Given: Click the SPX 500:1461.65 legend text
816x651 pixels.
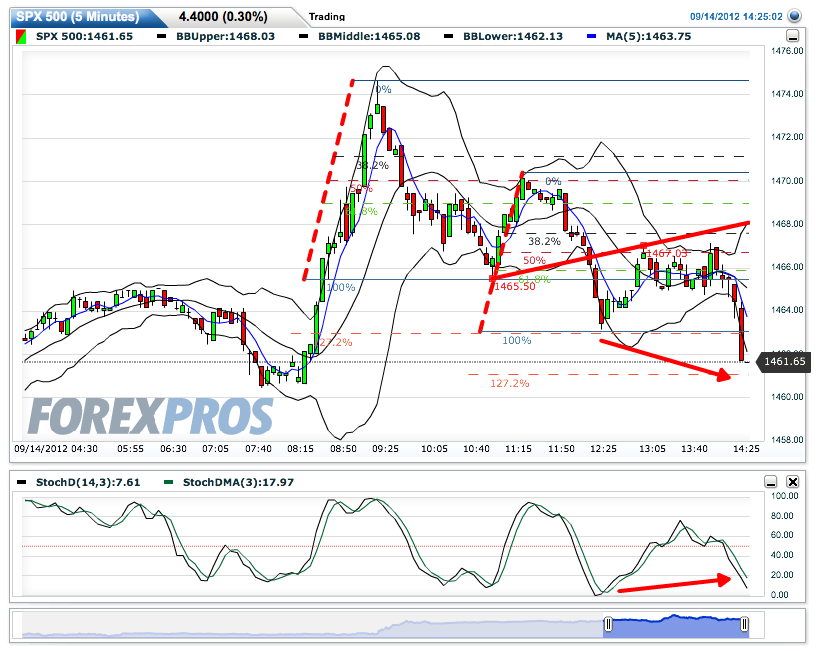Looking at the screenshot, I should [x=84, y=36].
